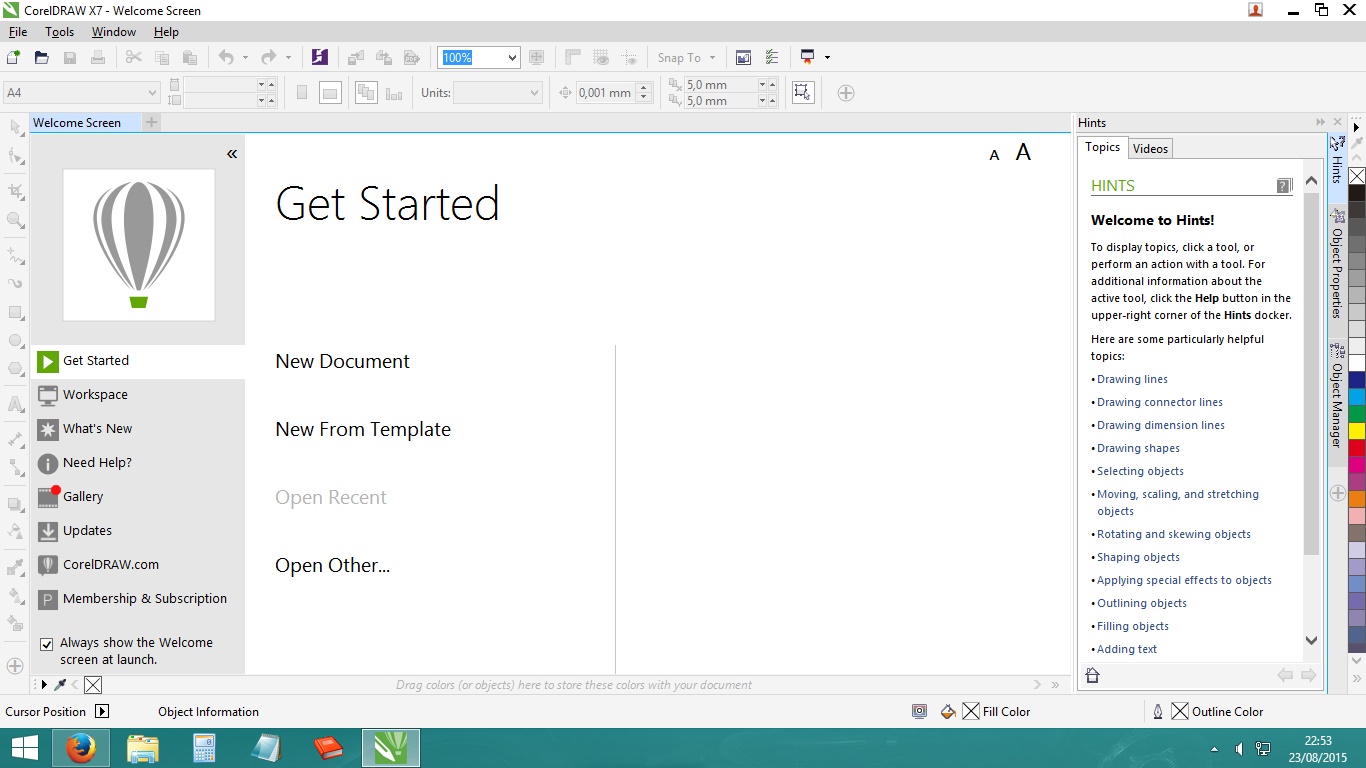Open the Tools menu
Screen dimensions: 1366x768
(x=60, y=32)
